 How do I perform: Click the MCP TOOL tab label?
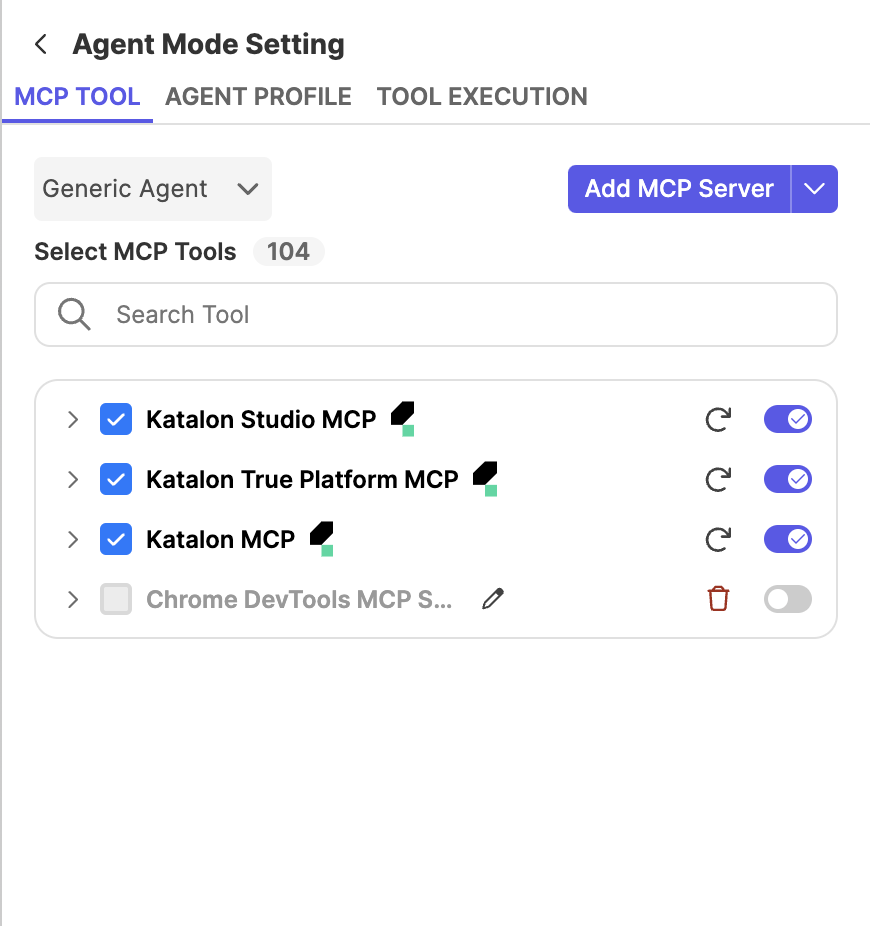pos(77,96)
